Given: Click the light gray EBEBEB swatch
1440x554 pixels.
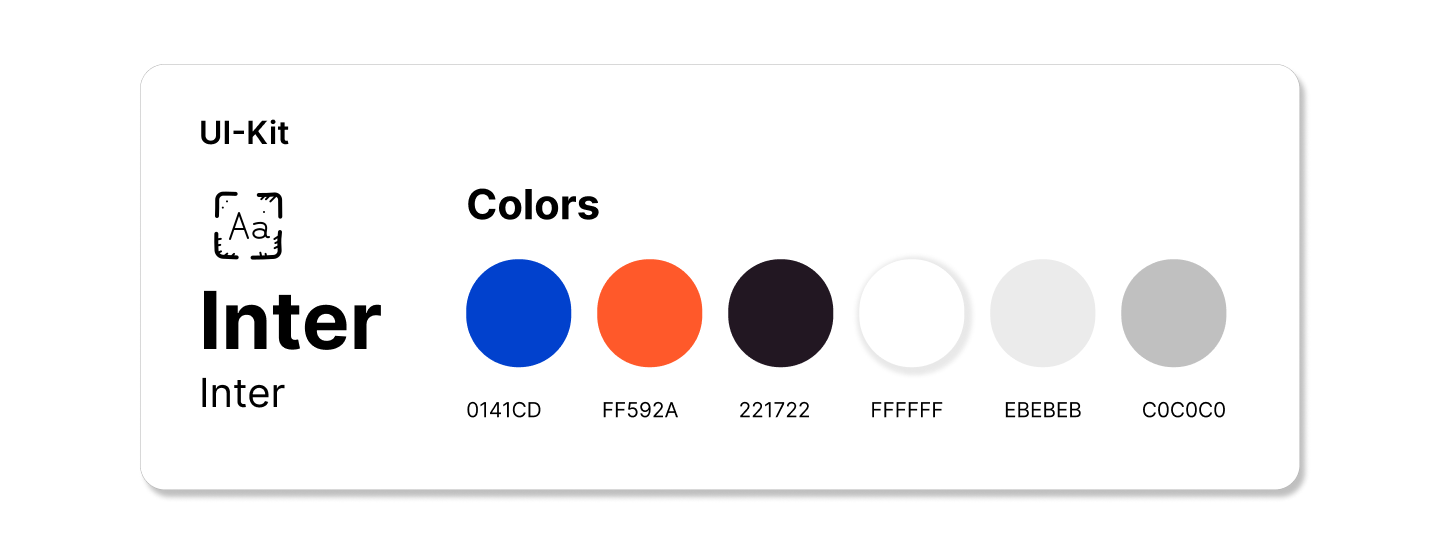Looking at the screenshot, I should pyautogui.click(x=1043, y=313).
